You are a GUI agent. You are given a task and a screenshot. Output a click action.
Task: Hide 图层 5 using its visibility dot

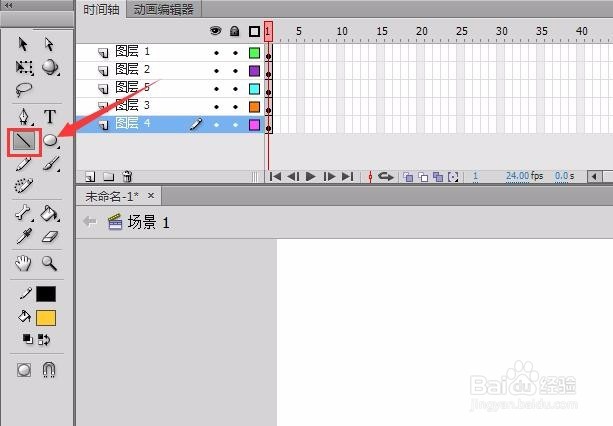[217, 89]
